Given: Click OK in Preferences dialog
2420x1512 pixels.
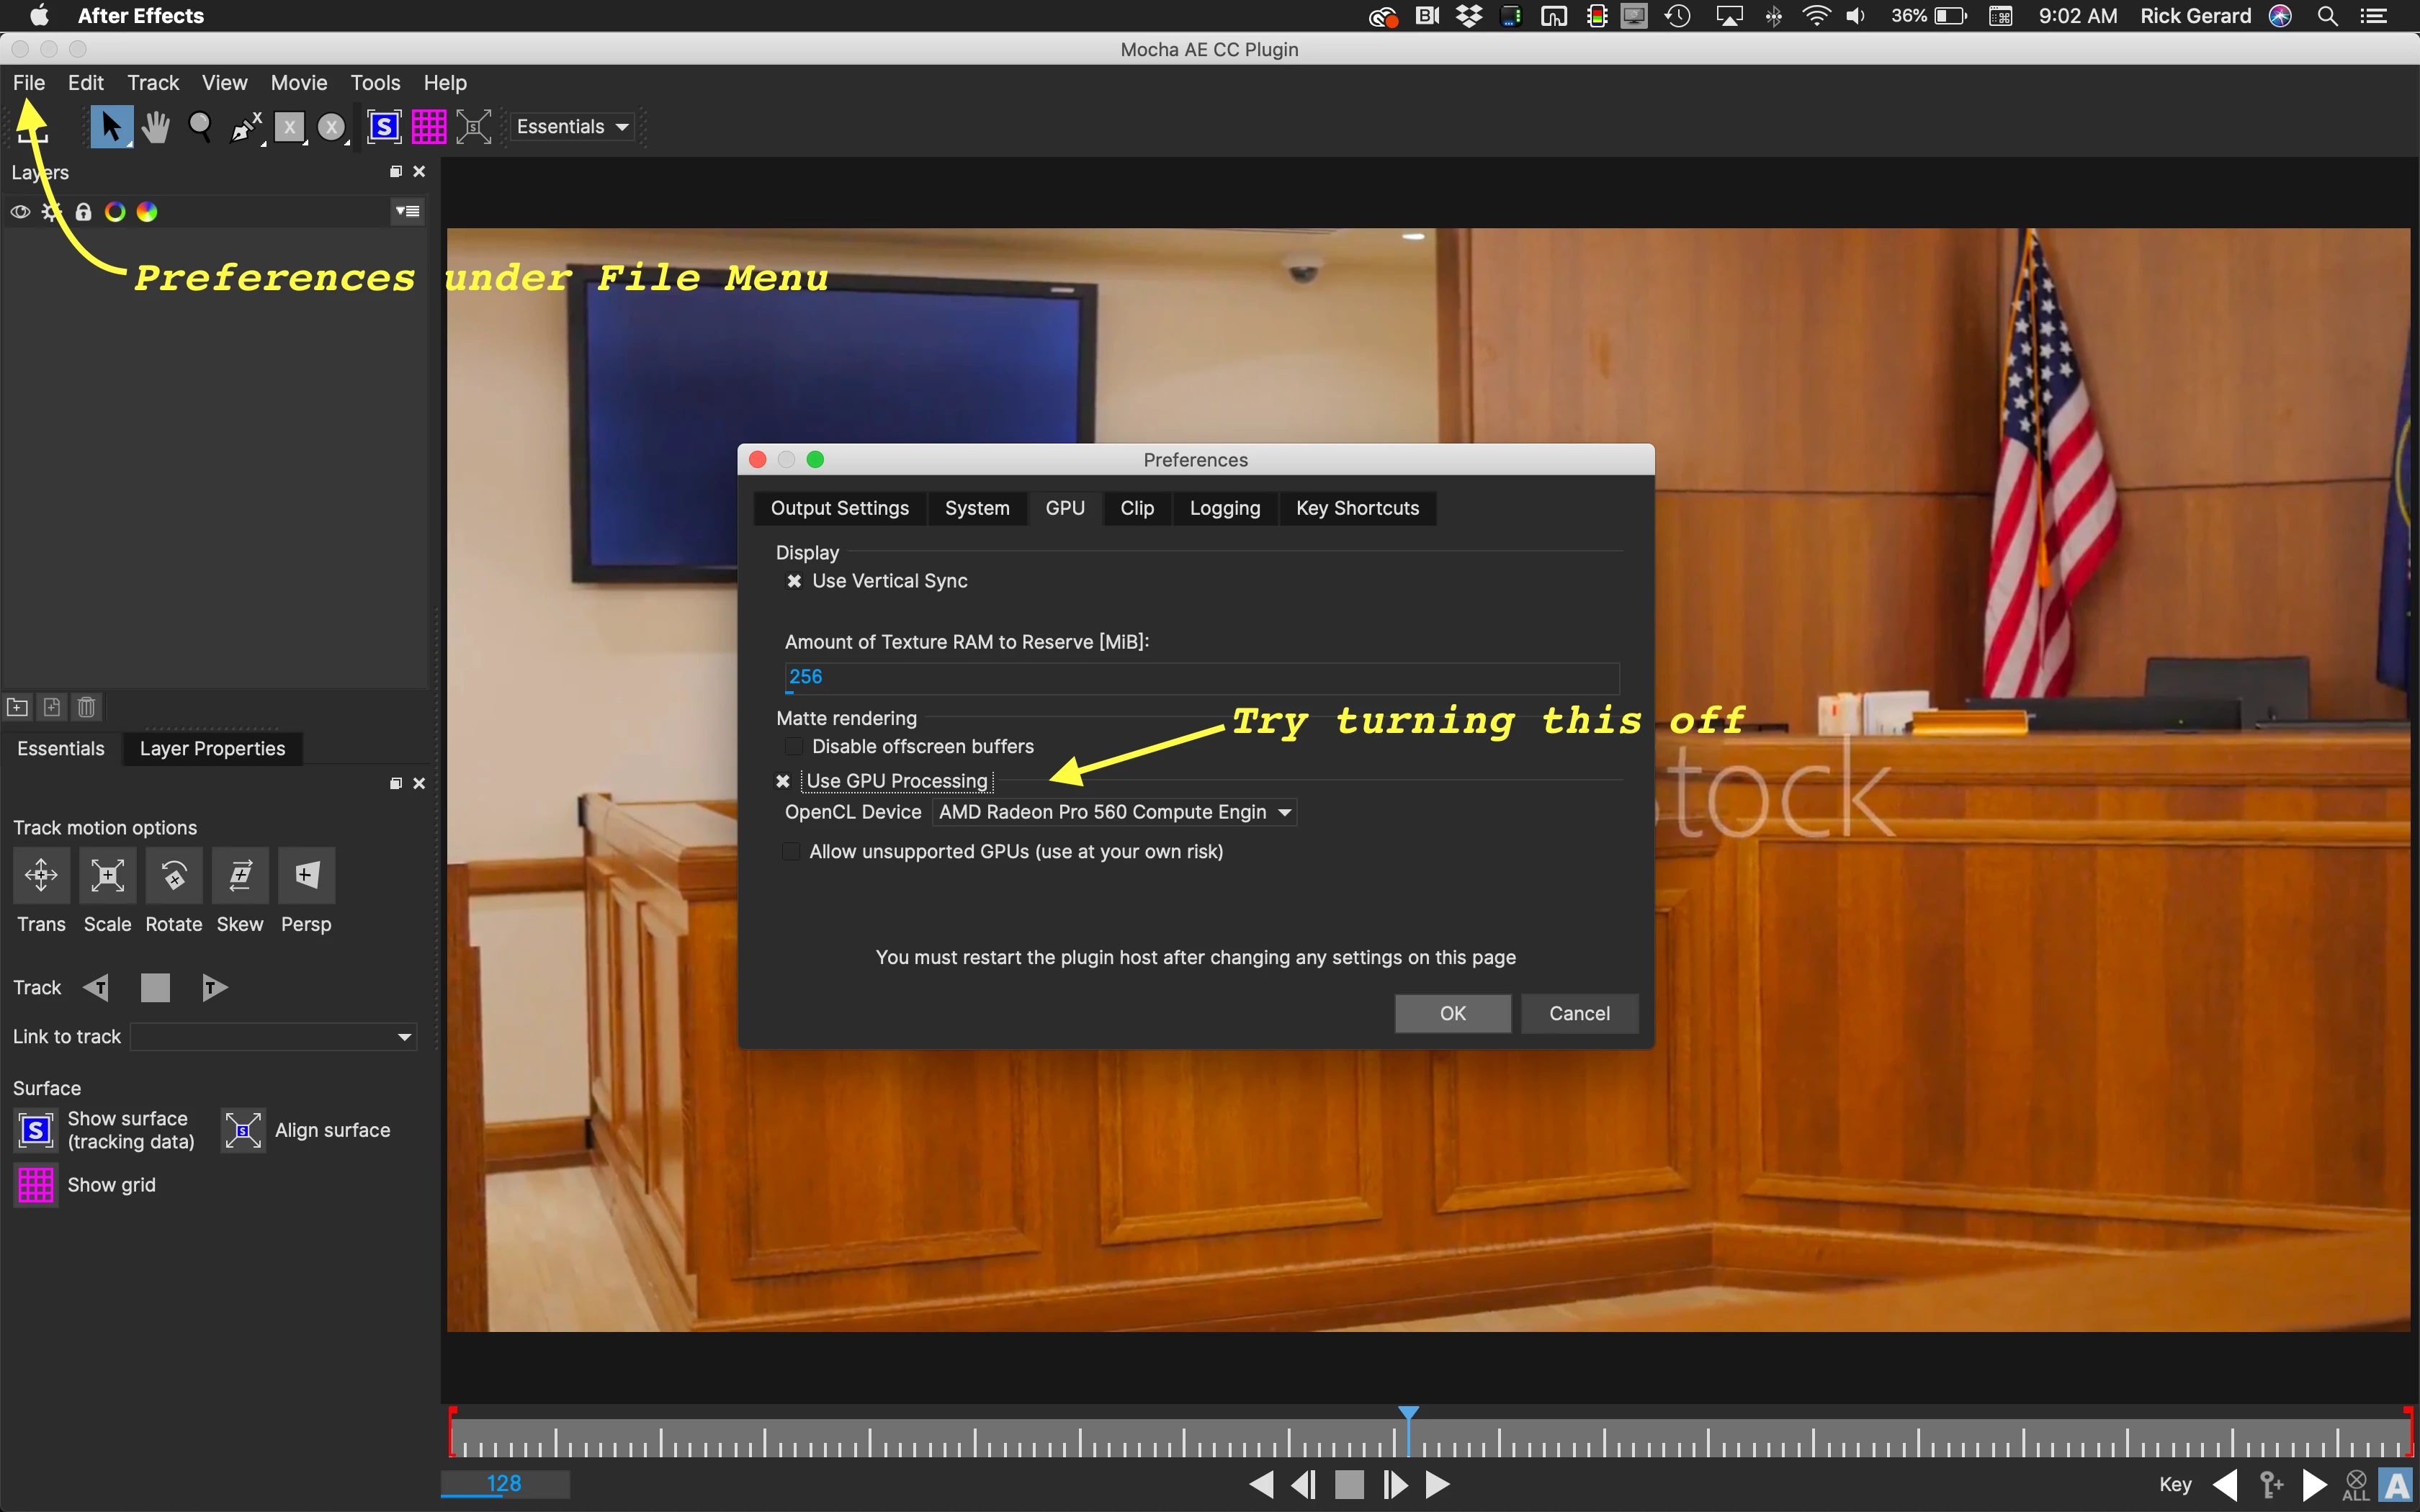Looking at the screenshot, I should [x=1452, y=1013].
